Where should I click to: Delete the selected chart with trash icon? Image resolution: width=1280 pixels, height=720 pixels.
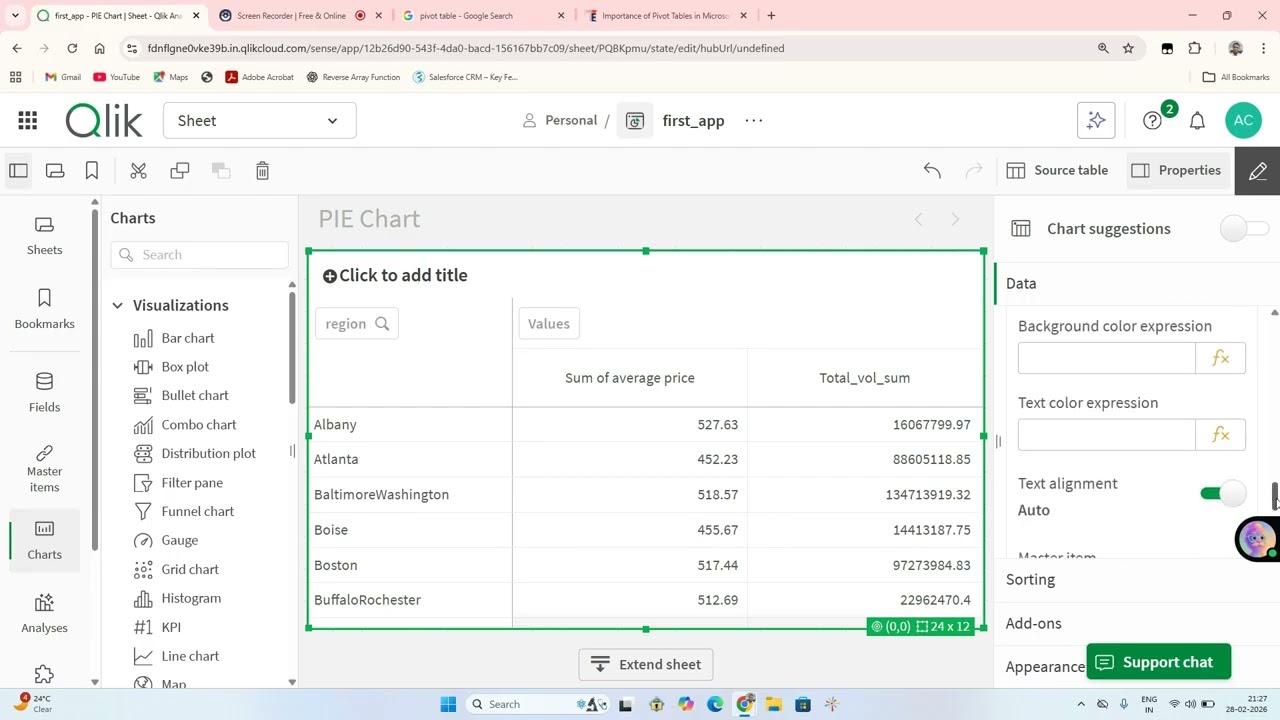point(262,171)
